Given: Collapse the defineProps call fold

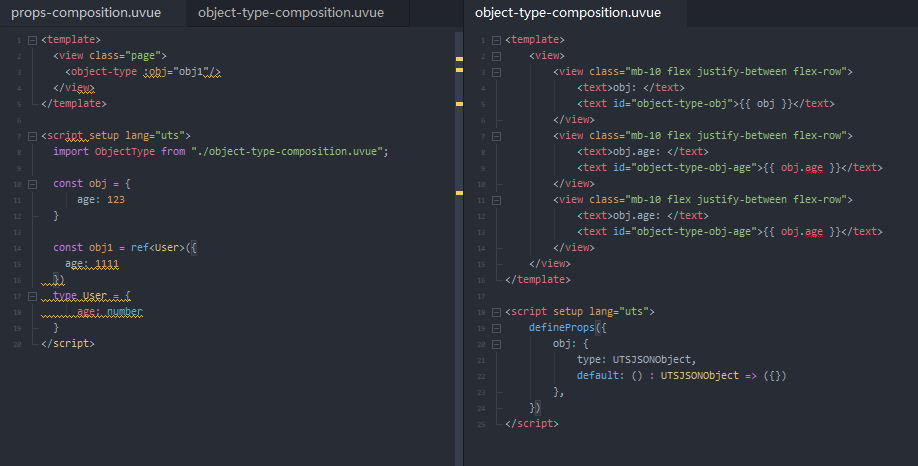Looking at the screenshot, I should [496, 328].
